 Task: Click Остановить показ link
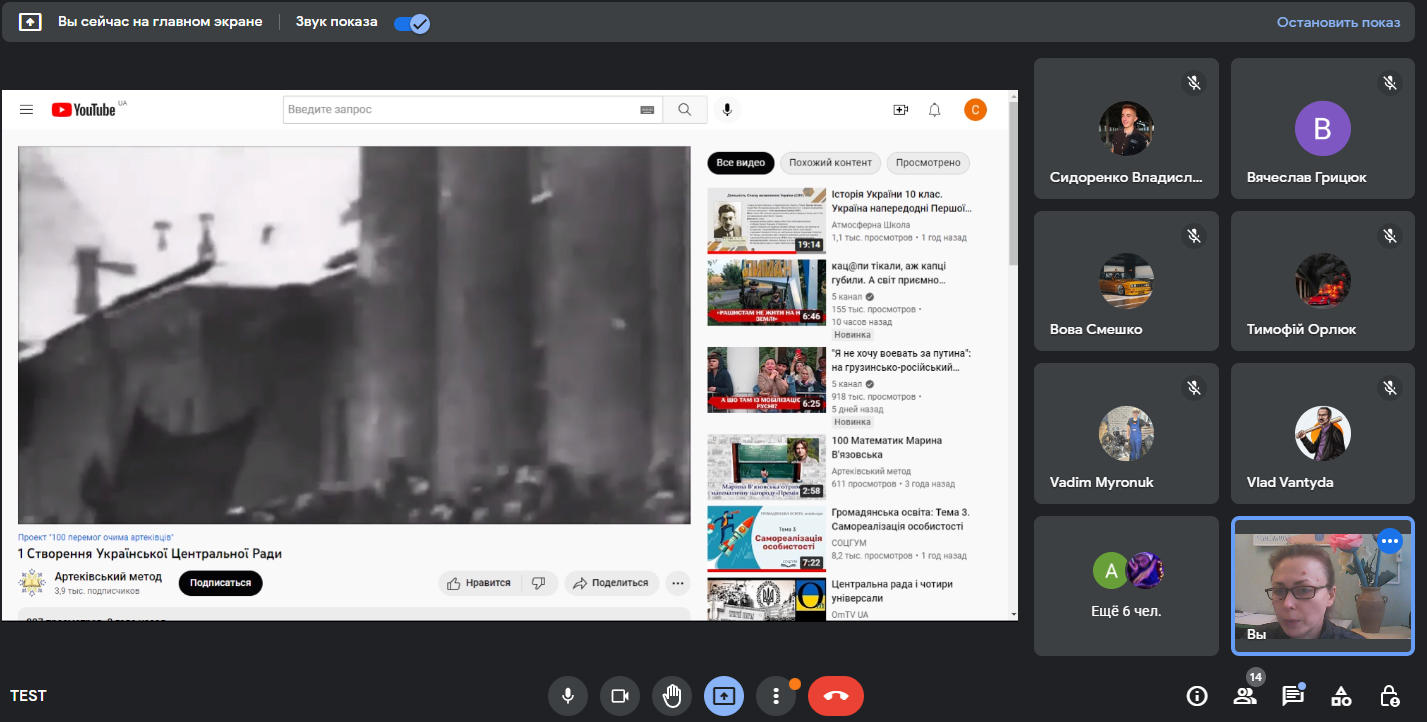(1338, 22)
